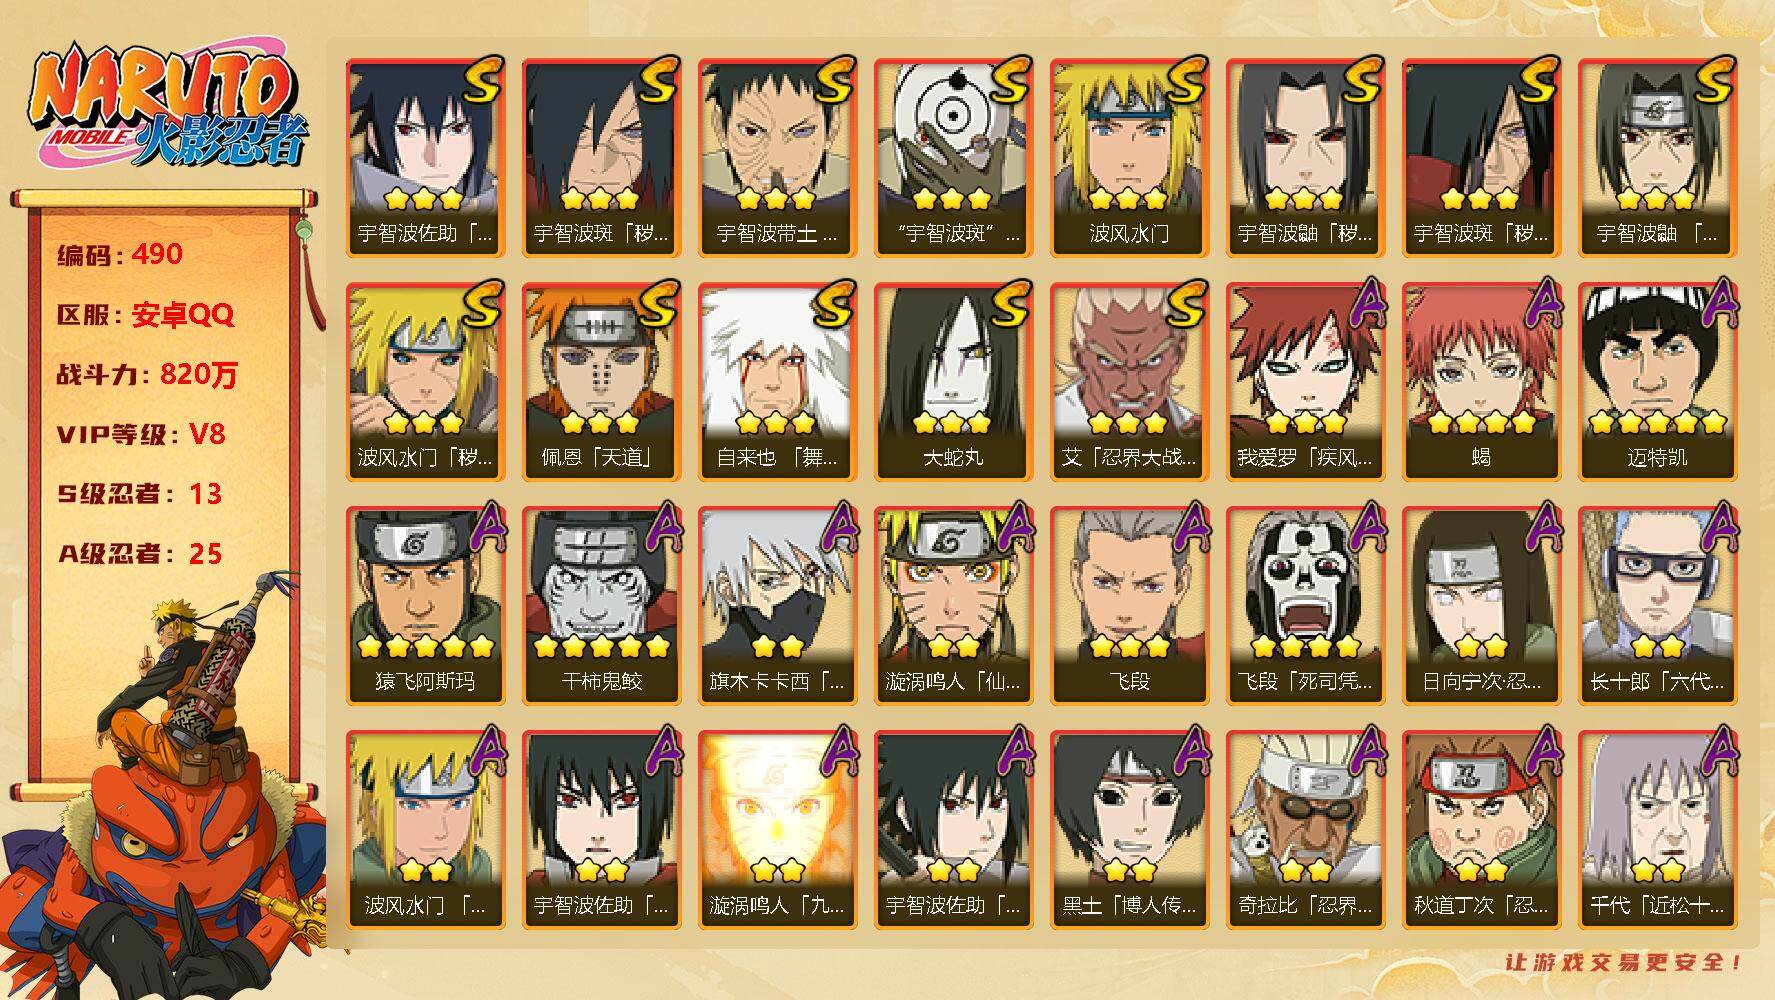Click the 让游戏交易更安全 slogan
Image resolution: width=1775 pixels, height=1000 pixels.
pyautogui.click(x=1624, y=962)
